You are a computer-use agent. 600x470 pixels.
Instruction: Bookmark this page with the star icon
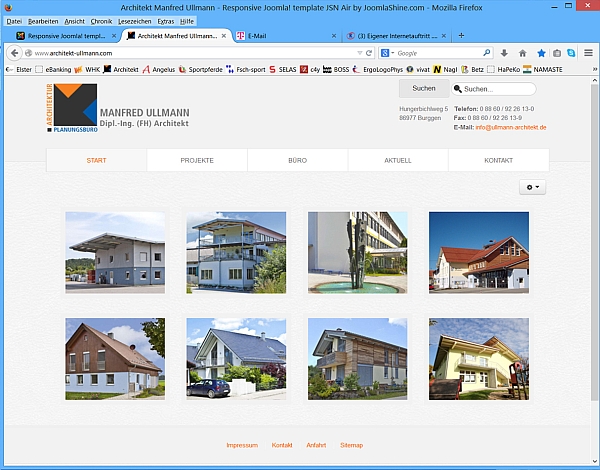541,53
